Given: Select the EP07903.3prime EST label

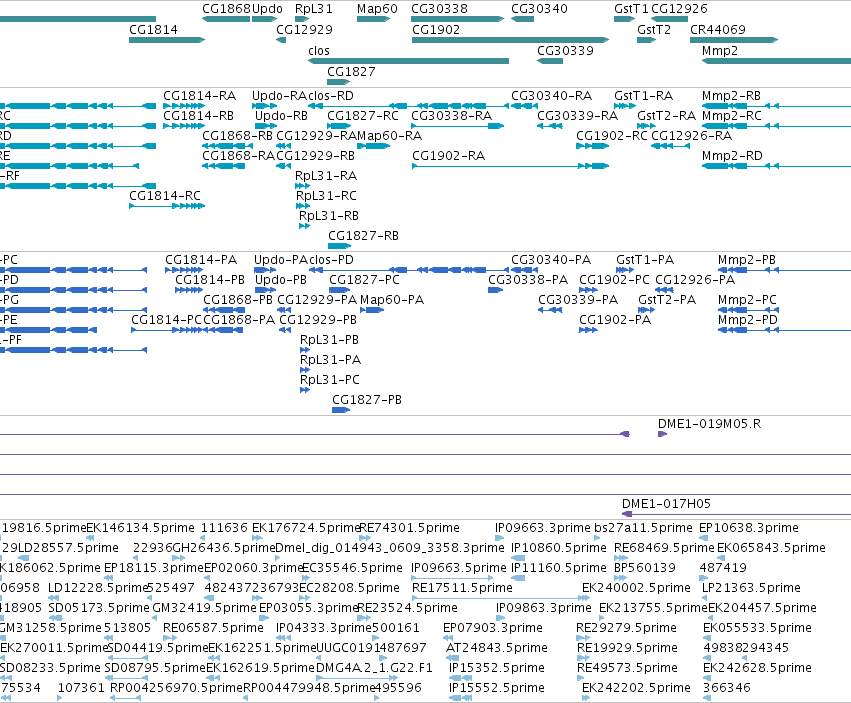Looking at the screenshot, I should click(x=493, y=628).
